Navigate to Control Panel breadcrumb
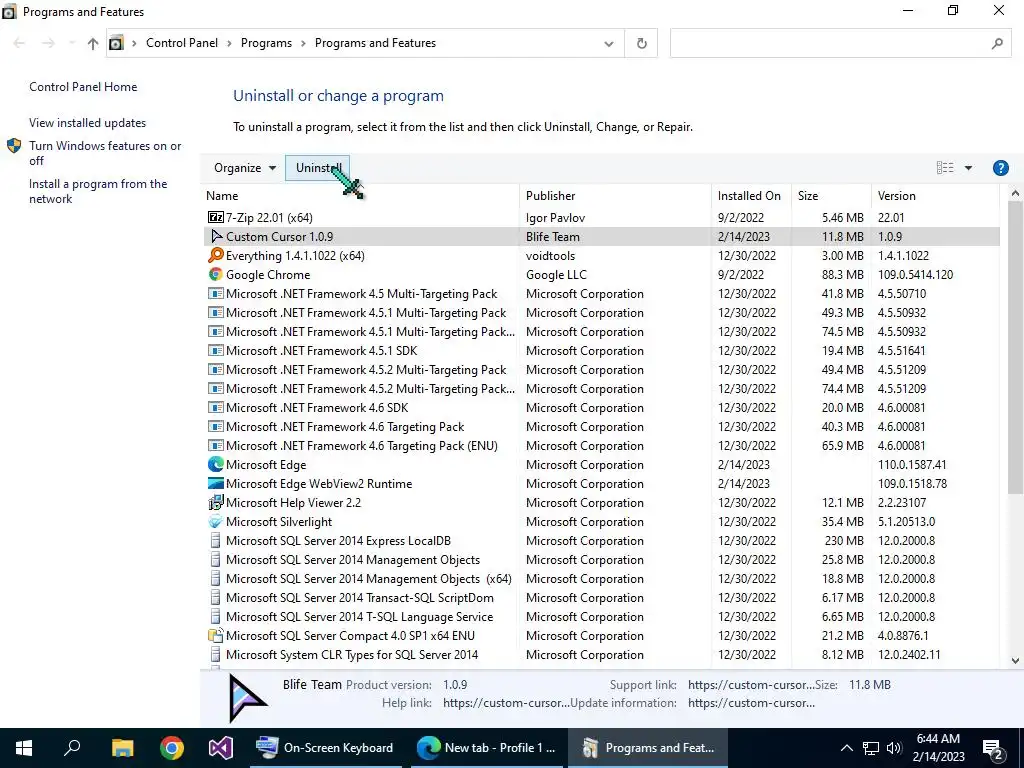 point(182,43)
